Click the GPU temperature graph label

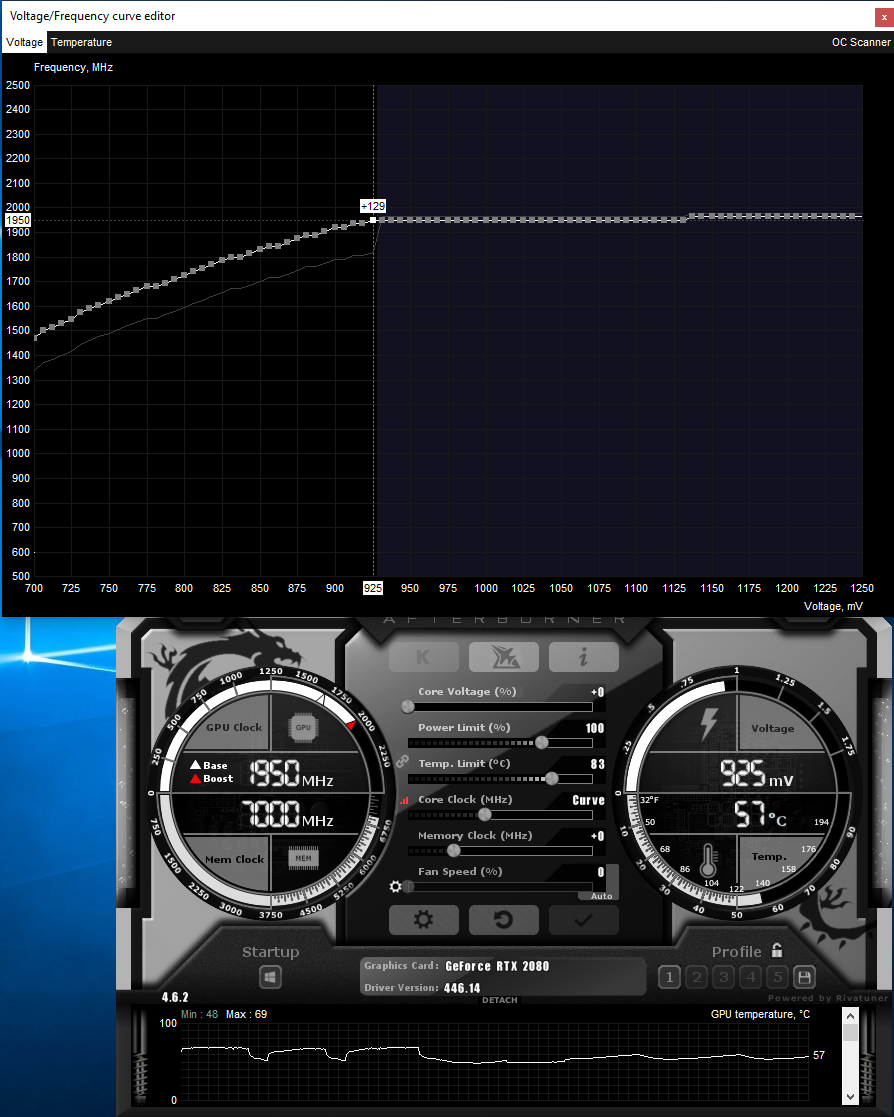coord(760,1014)
